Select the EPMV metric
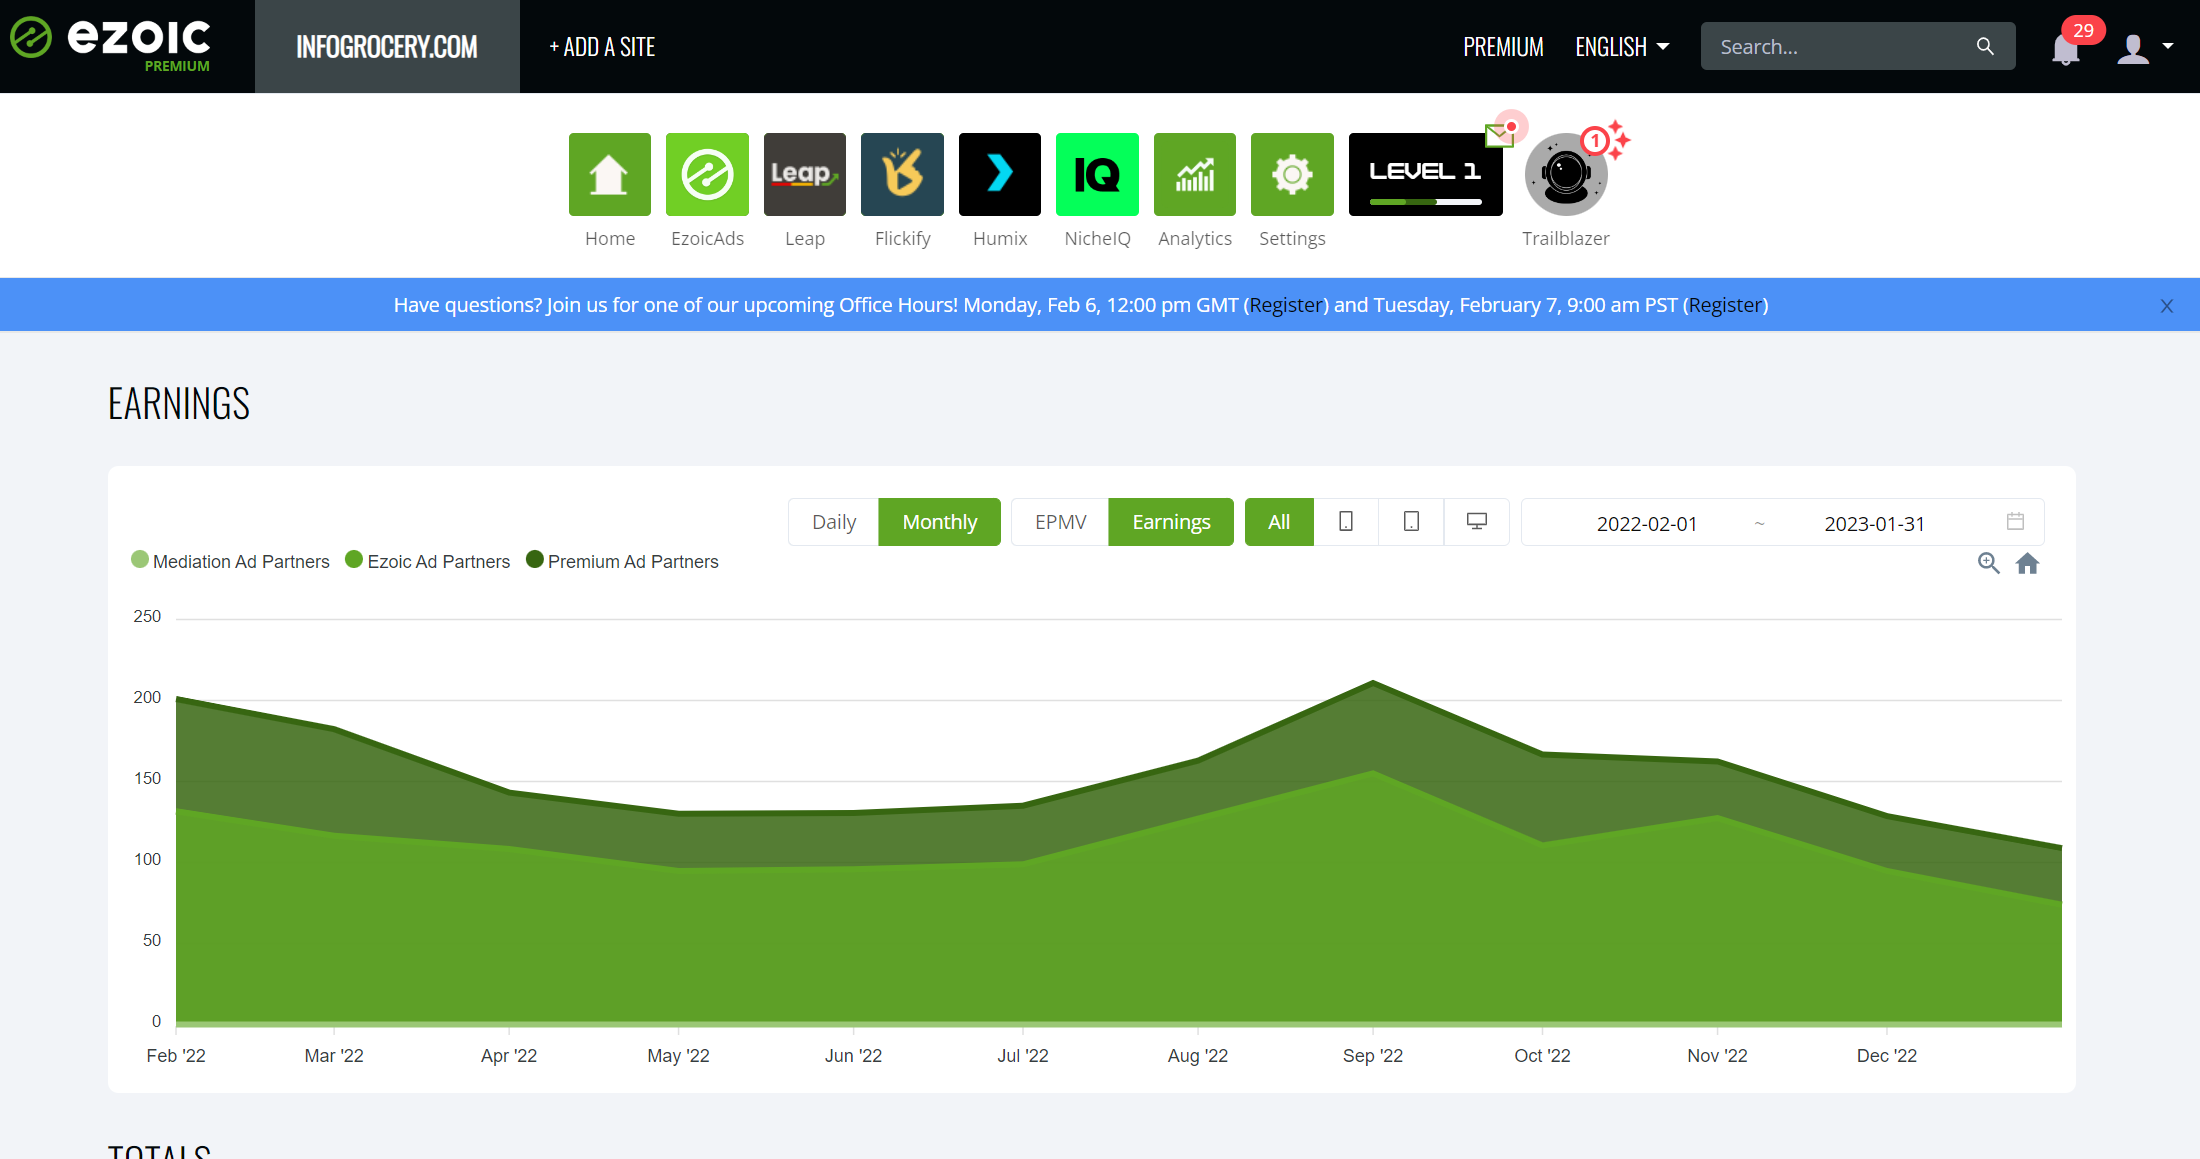The image size is (2200, 1159). [x=1060, y=522]
